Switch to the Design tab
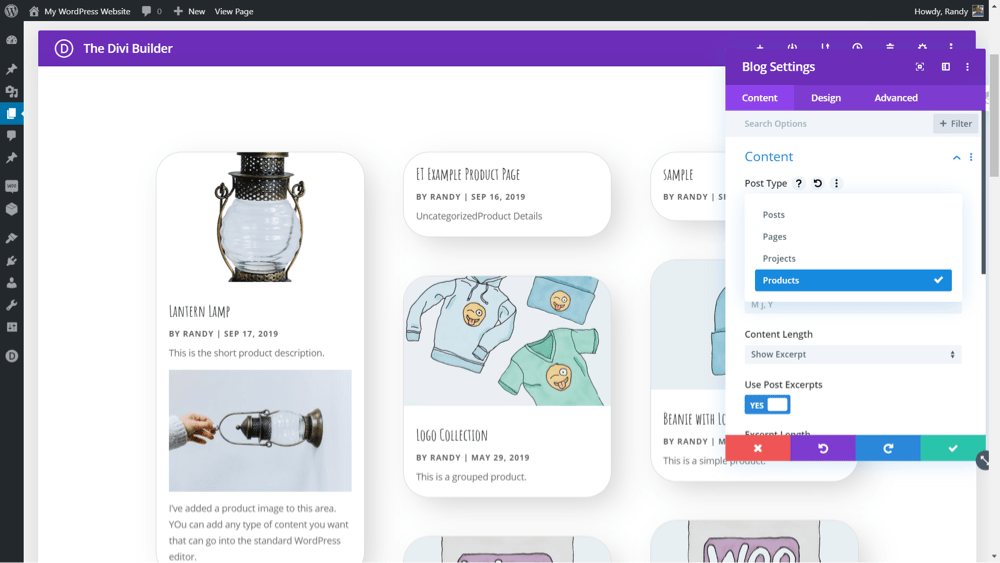The width and height of the screenshot is (1000, 563). coord(826,98)
